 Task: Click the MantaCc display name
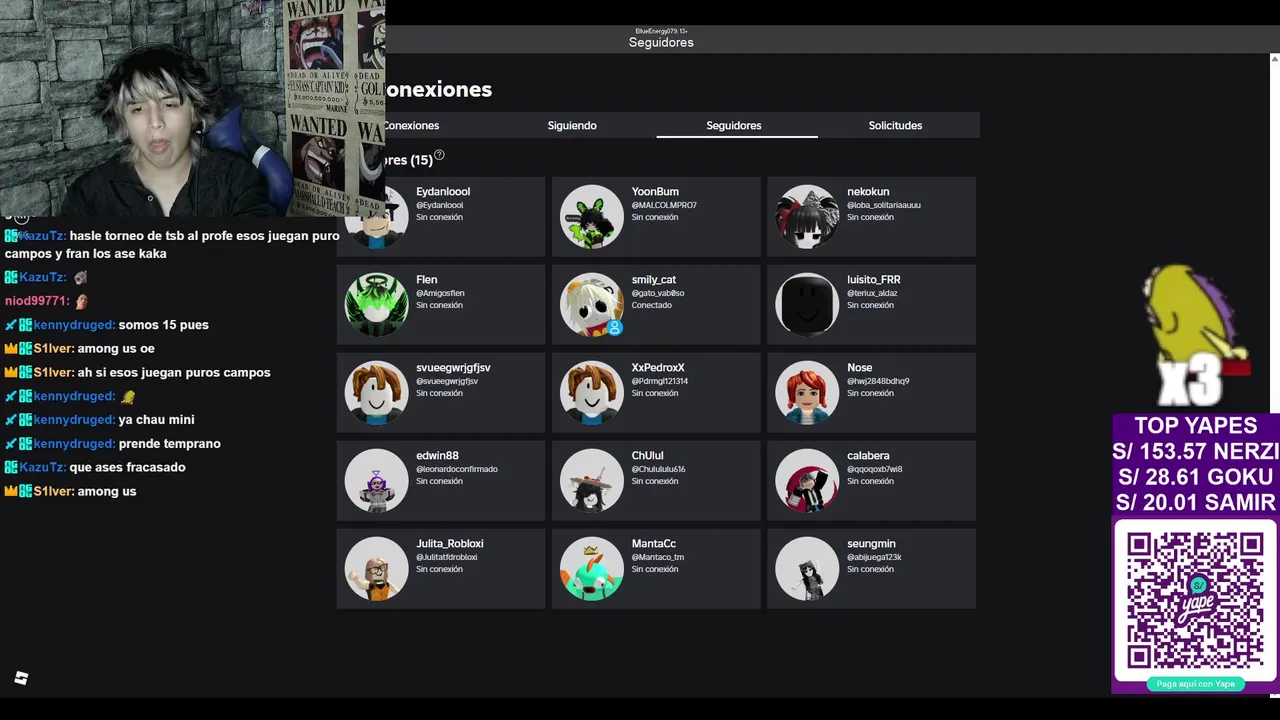654,544
